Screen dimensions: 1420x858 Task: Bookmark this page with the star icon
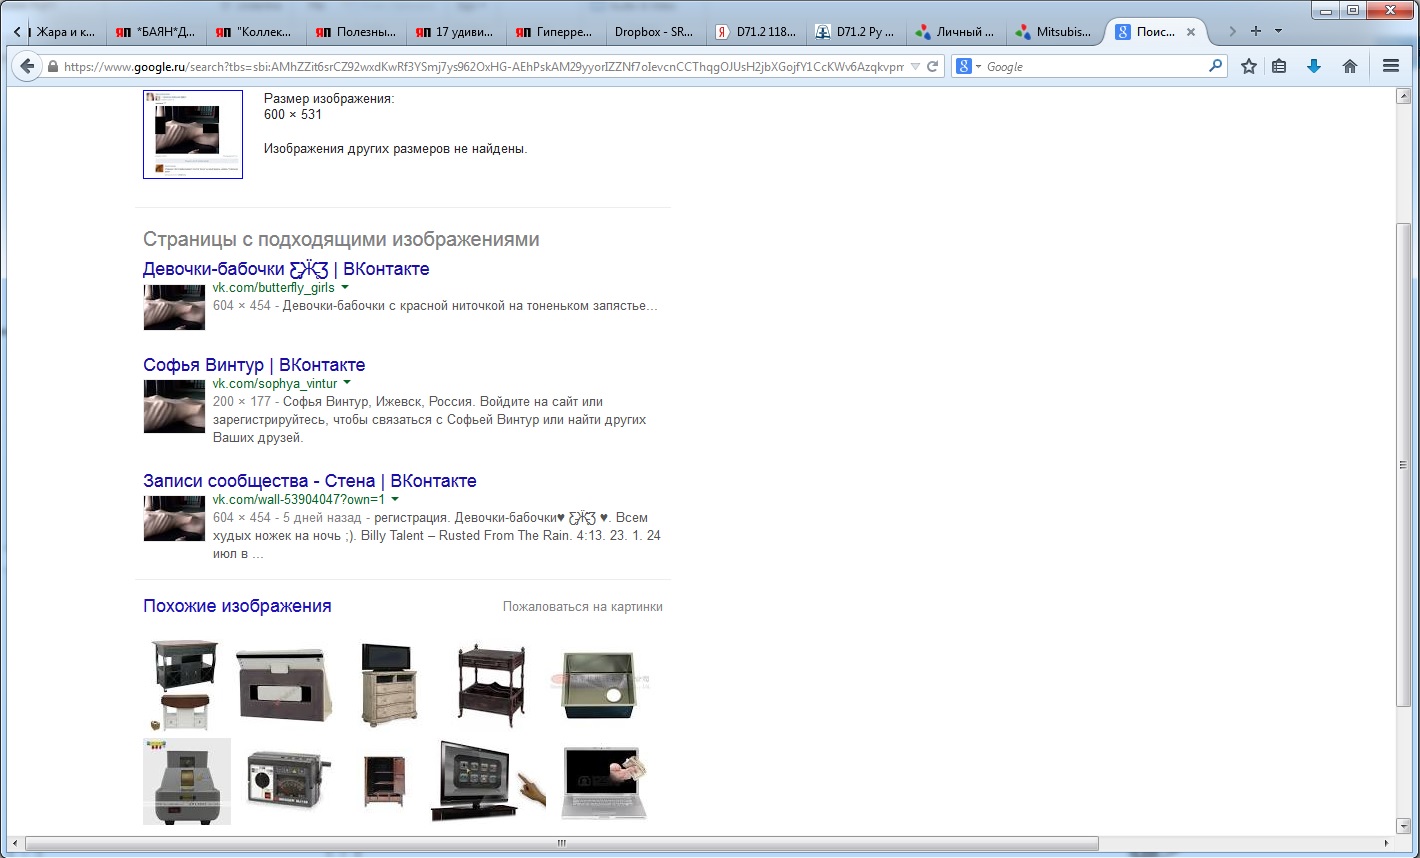1248,66
